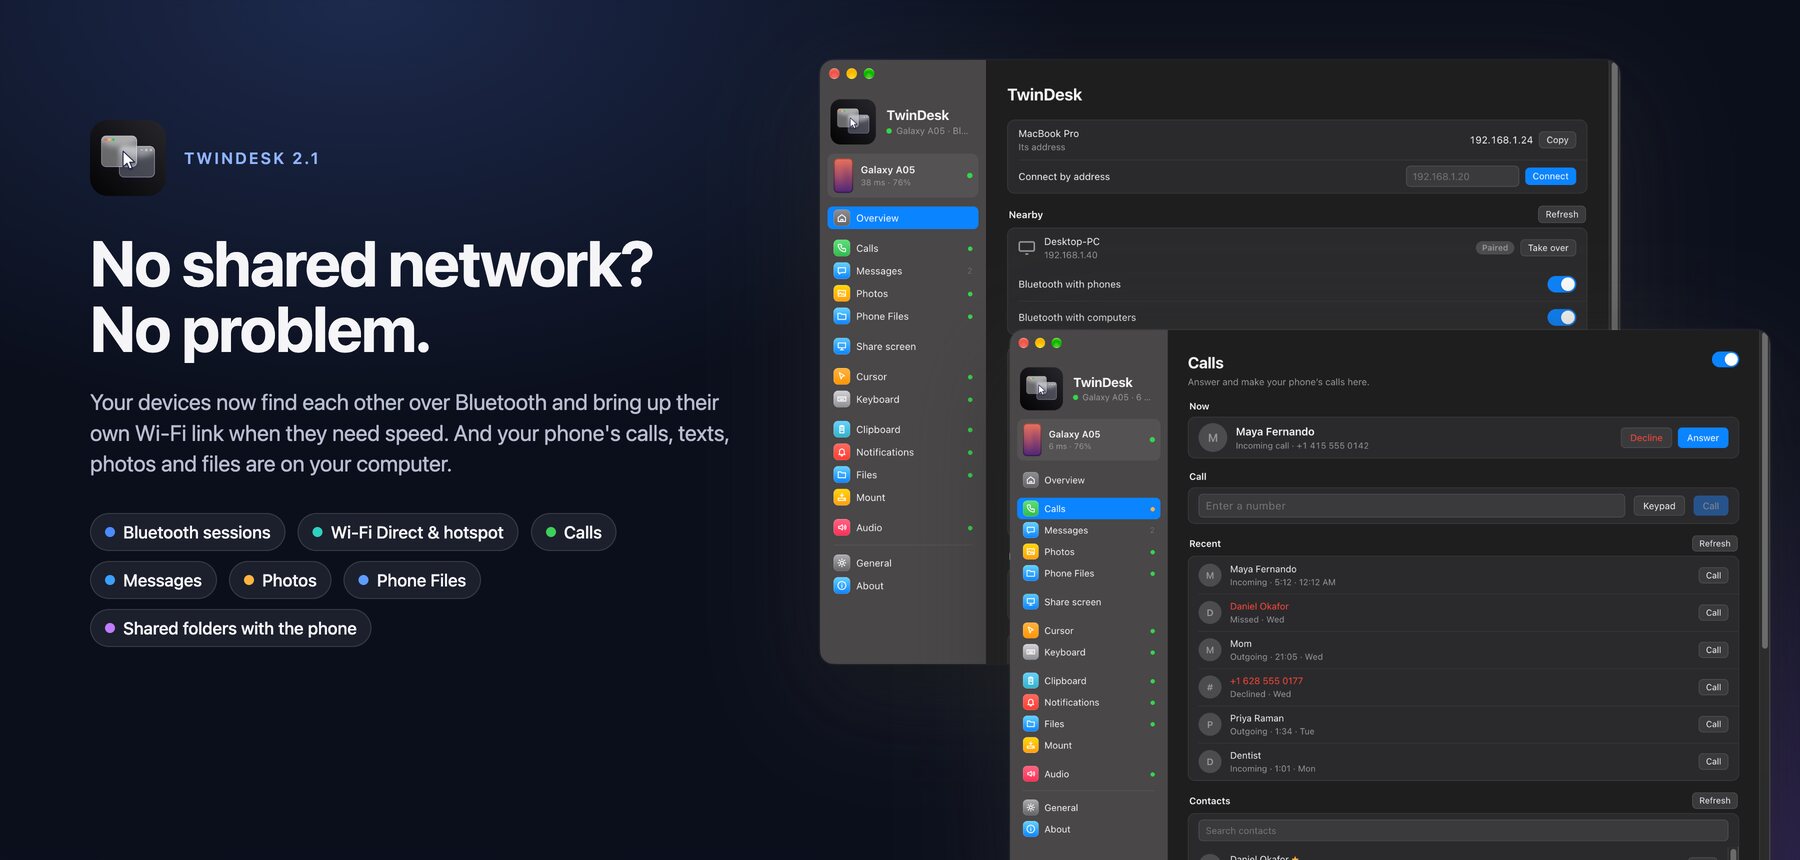Image resolution: width=1800 pixels, height=860 pixels.
Task: Open Overview in the front Calls window sidebar
Action: (1088, 480)
